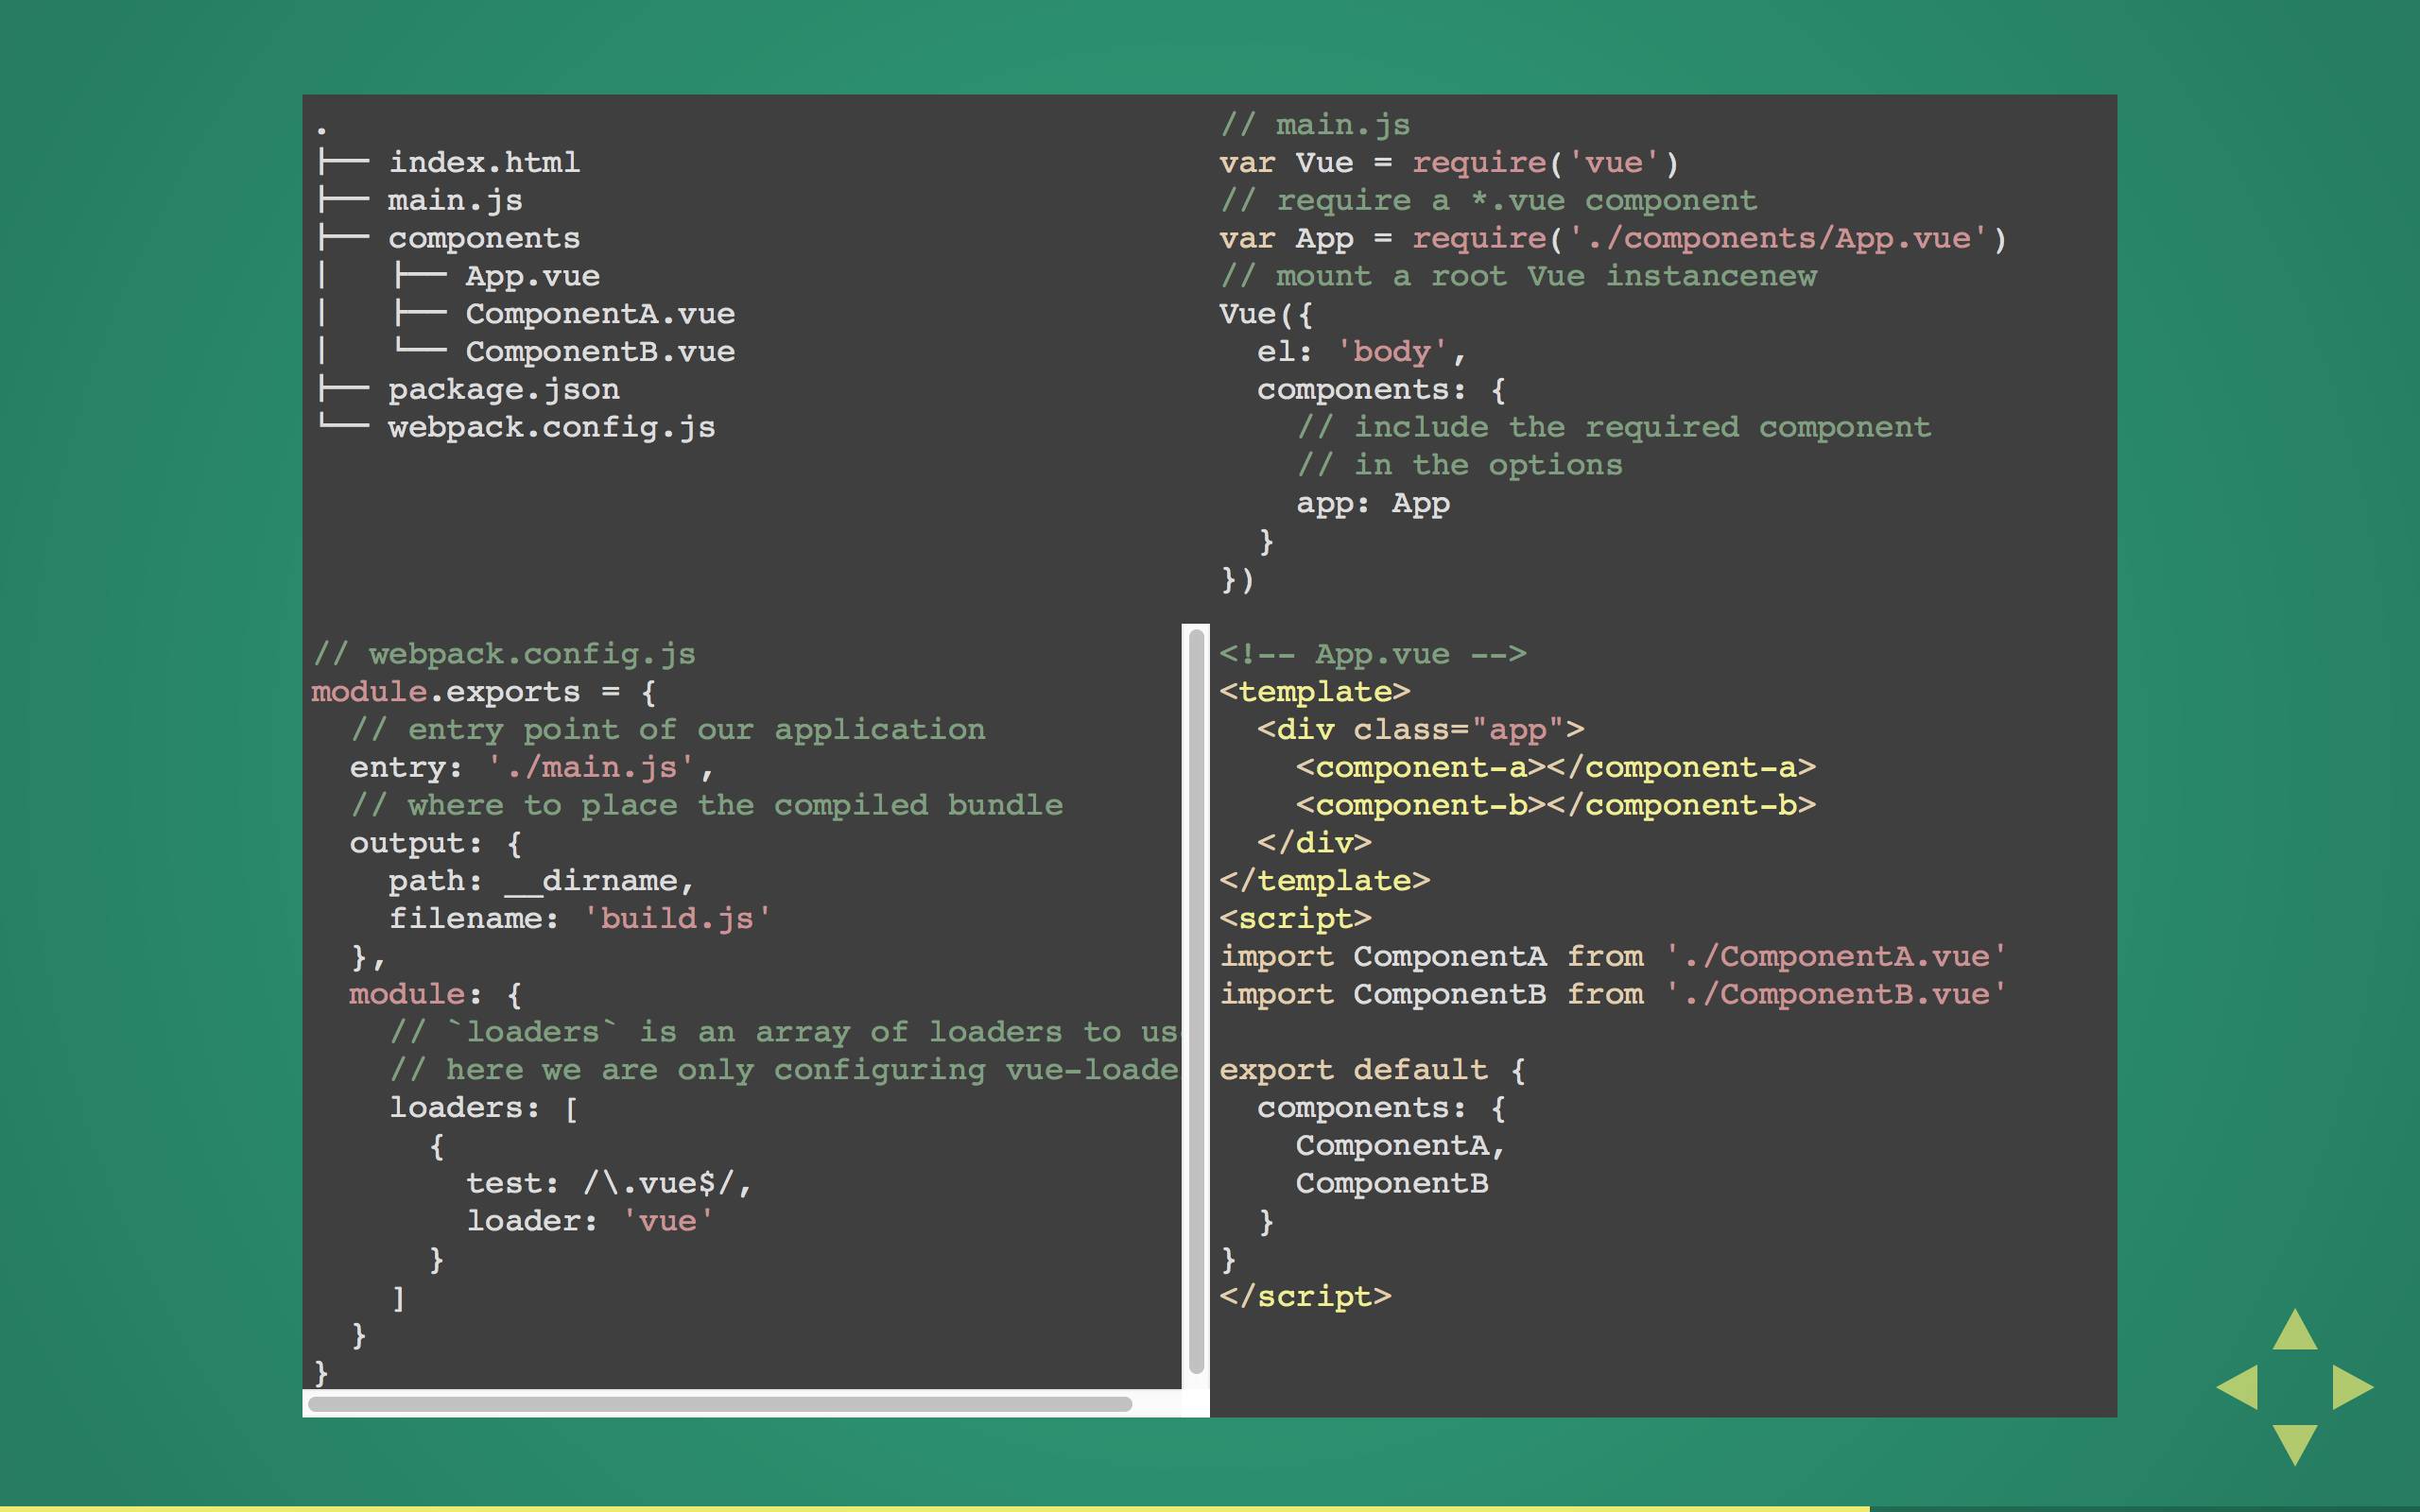Go to previous slide with left arrow
Screen dimensions: 2420x1512
2237,1387
